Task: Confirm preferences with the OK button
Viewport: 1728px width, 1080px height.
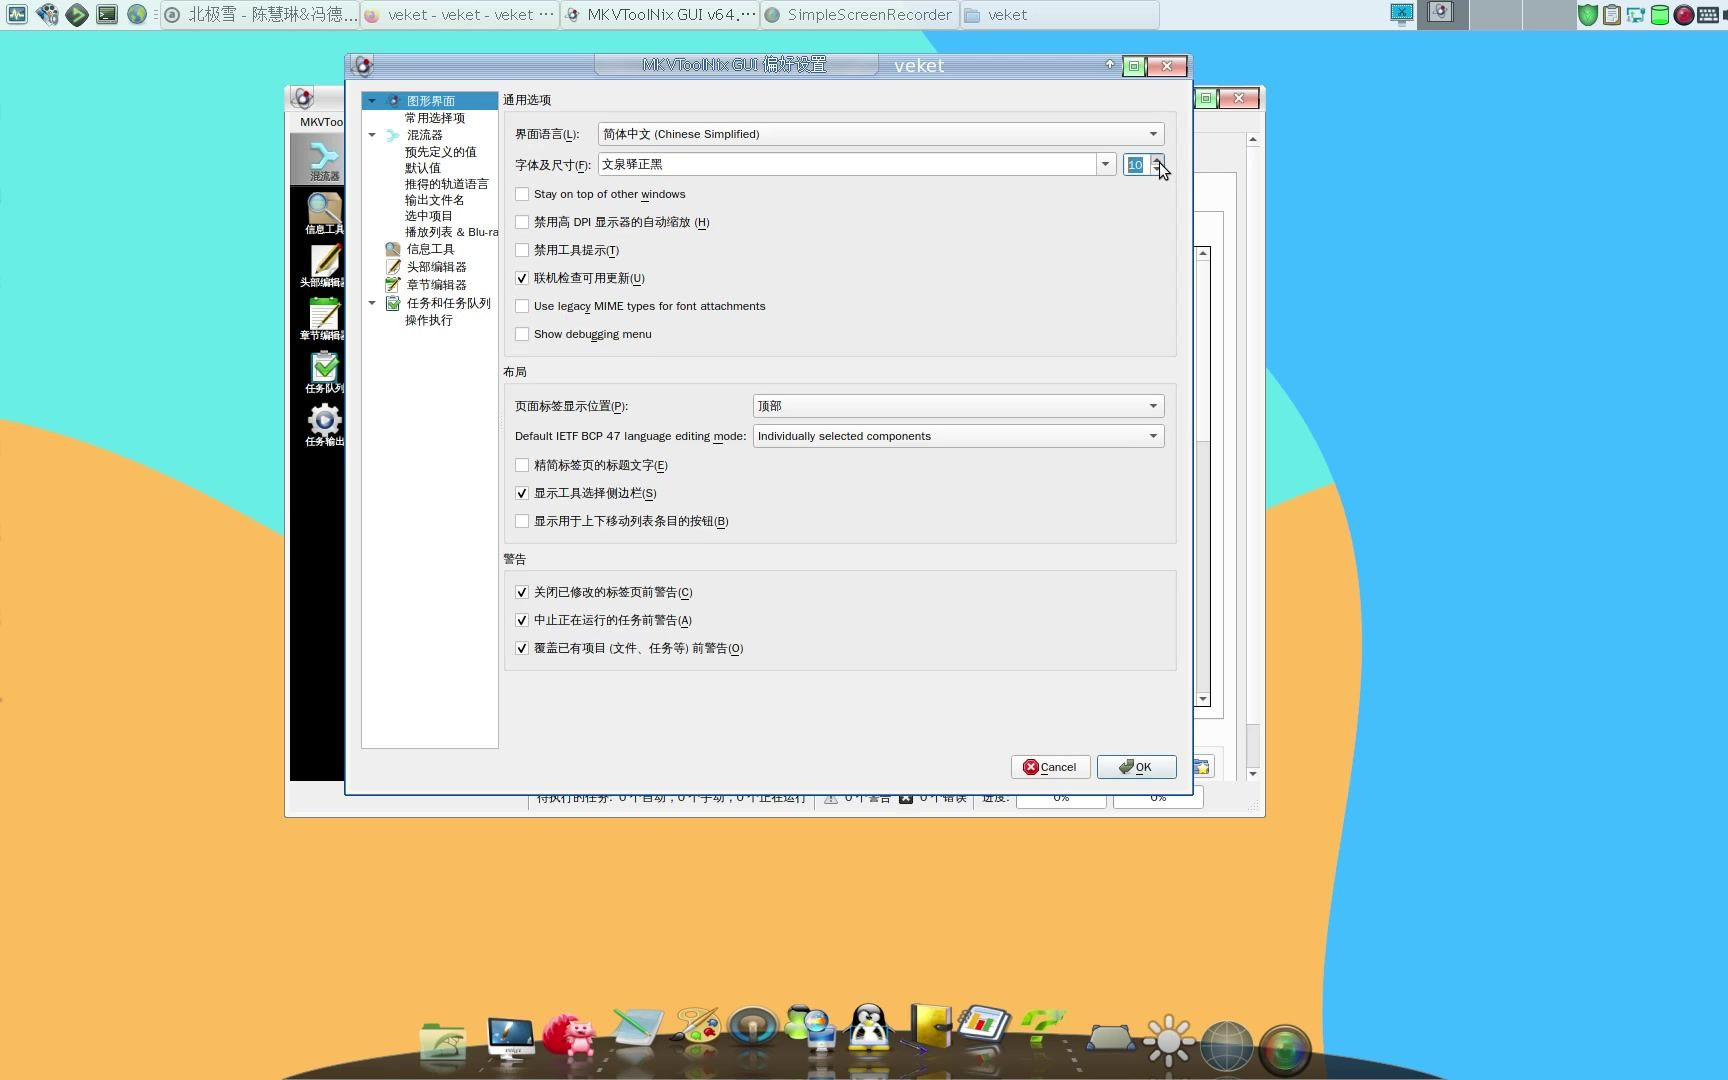Action: click(1136, 767)
